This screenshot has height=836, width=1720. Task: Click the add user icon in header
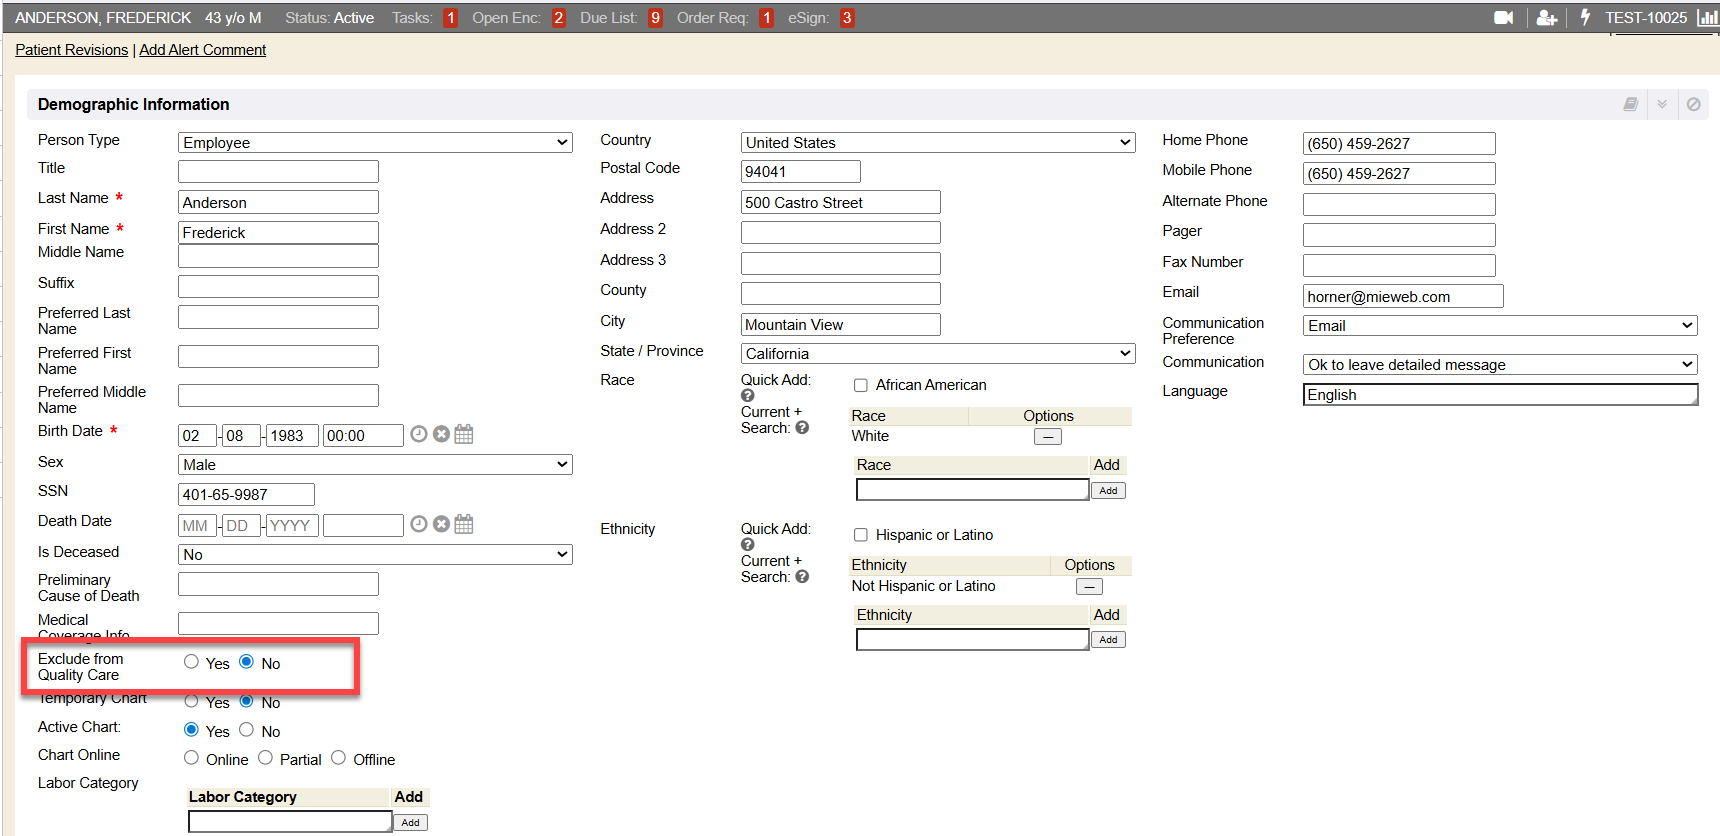pos(1546,18)
